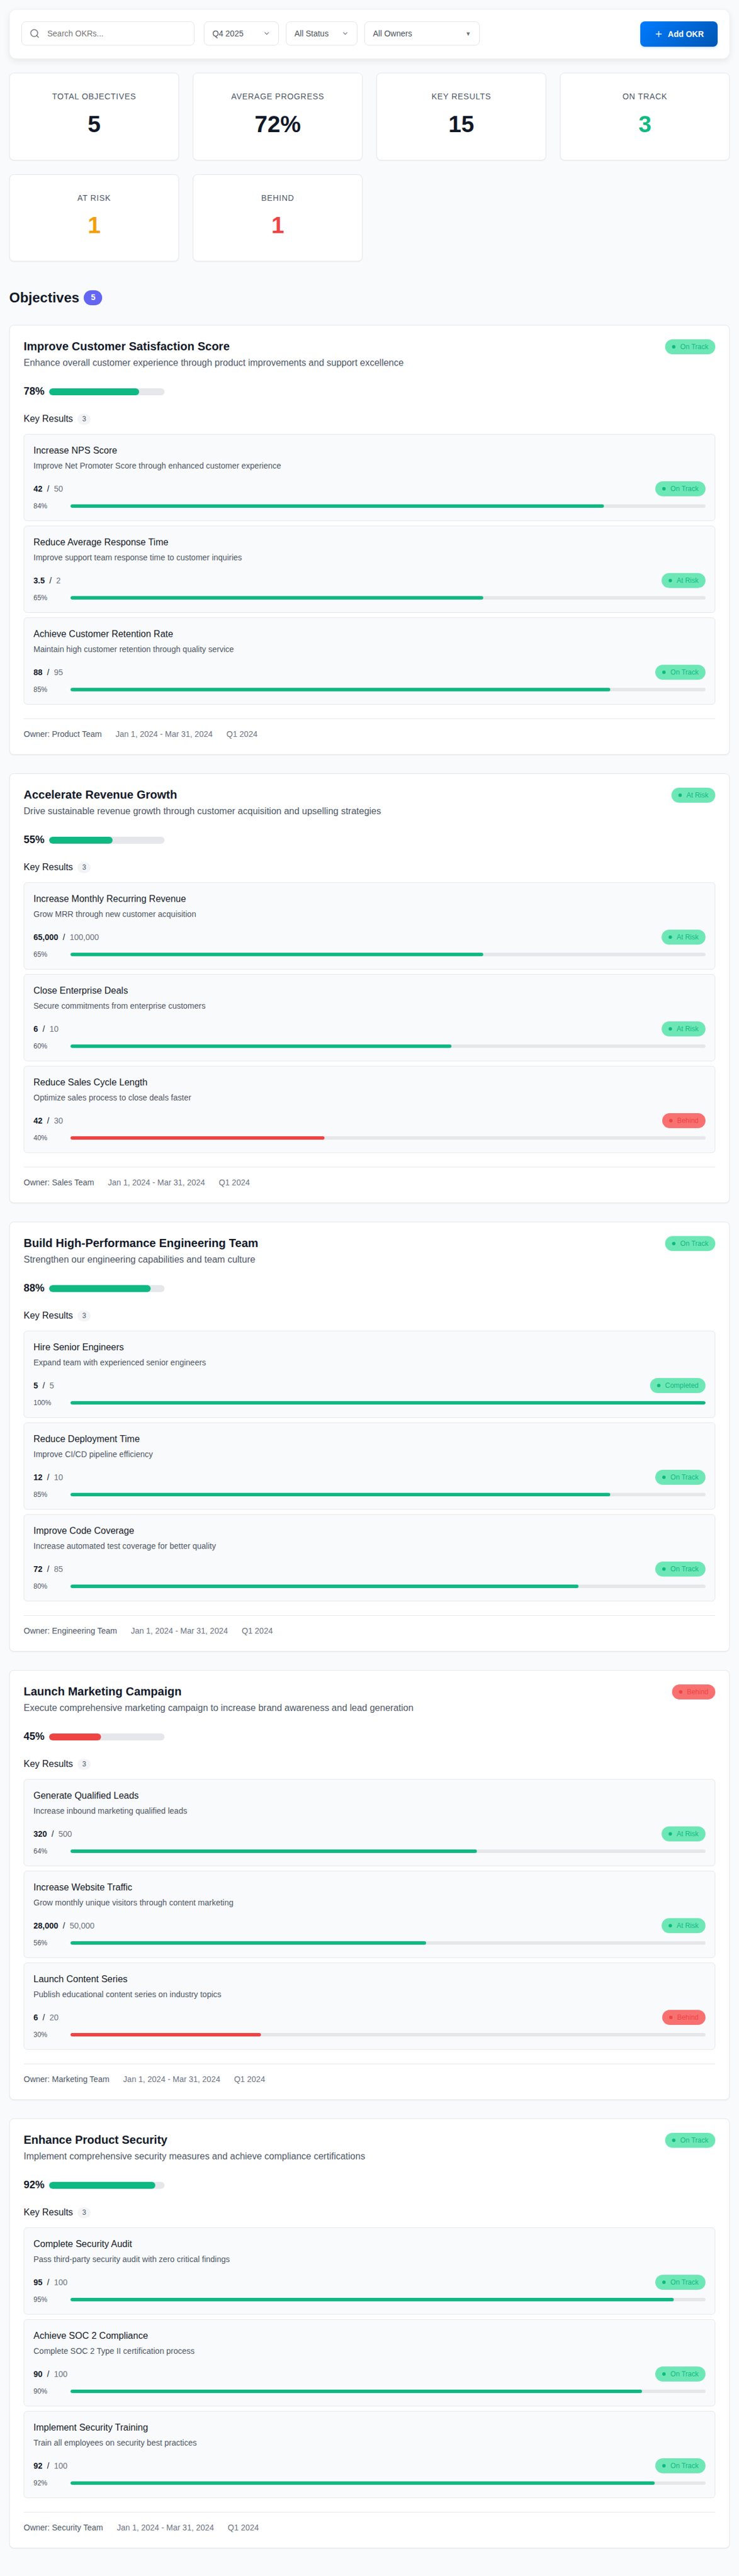
Task: Open the Q4 2025 quarter dropdown
Action: point(241,34)
